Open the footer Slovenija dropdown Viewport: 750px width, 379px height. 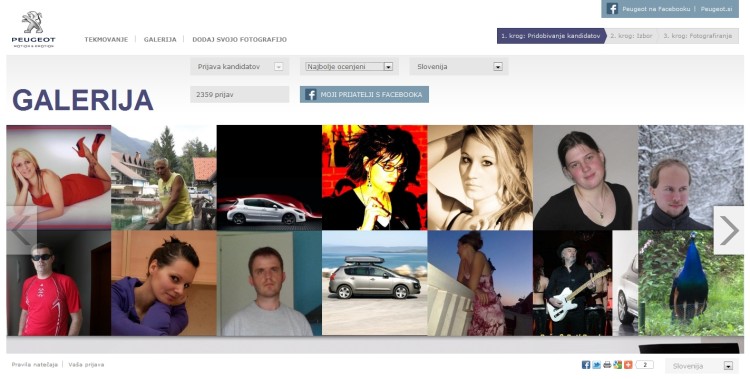pyautogui.click(x=702, y=366)
